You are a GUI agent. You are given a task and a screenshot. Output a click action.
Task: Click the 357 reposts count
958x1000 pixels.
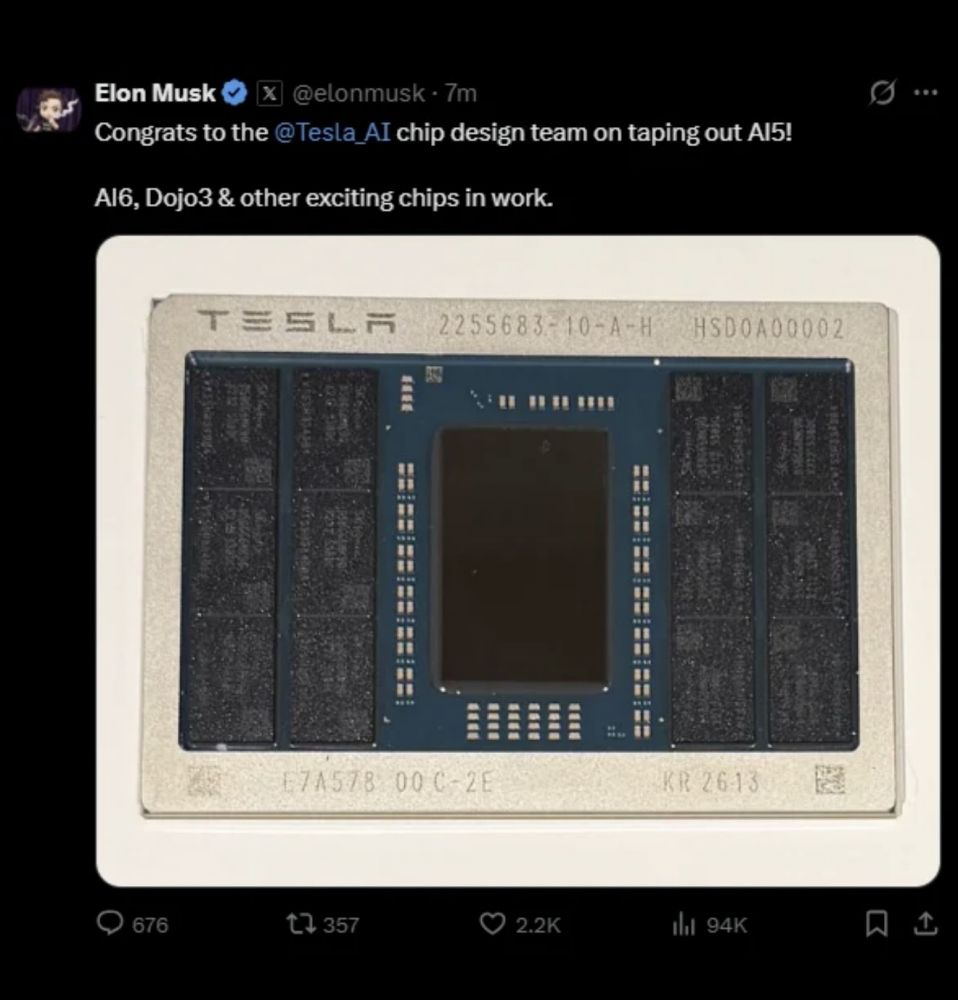[341, 925]
